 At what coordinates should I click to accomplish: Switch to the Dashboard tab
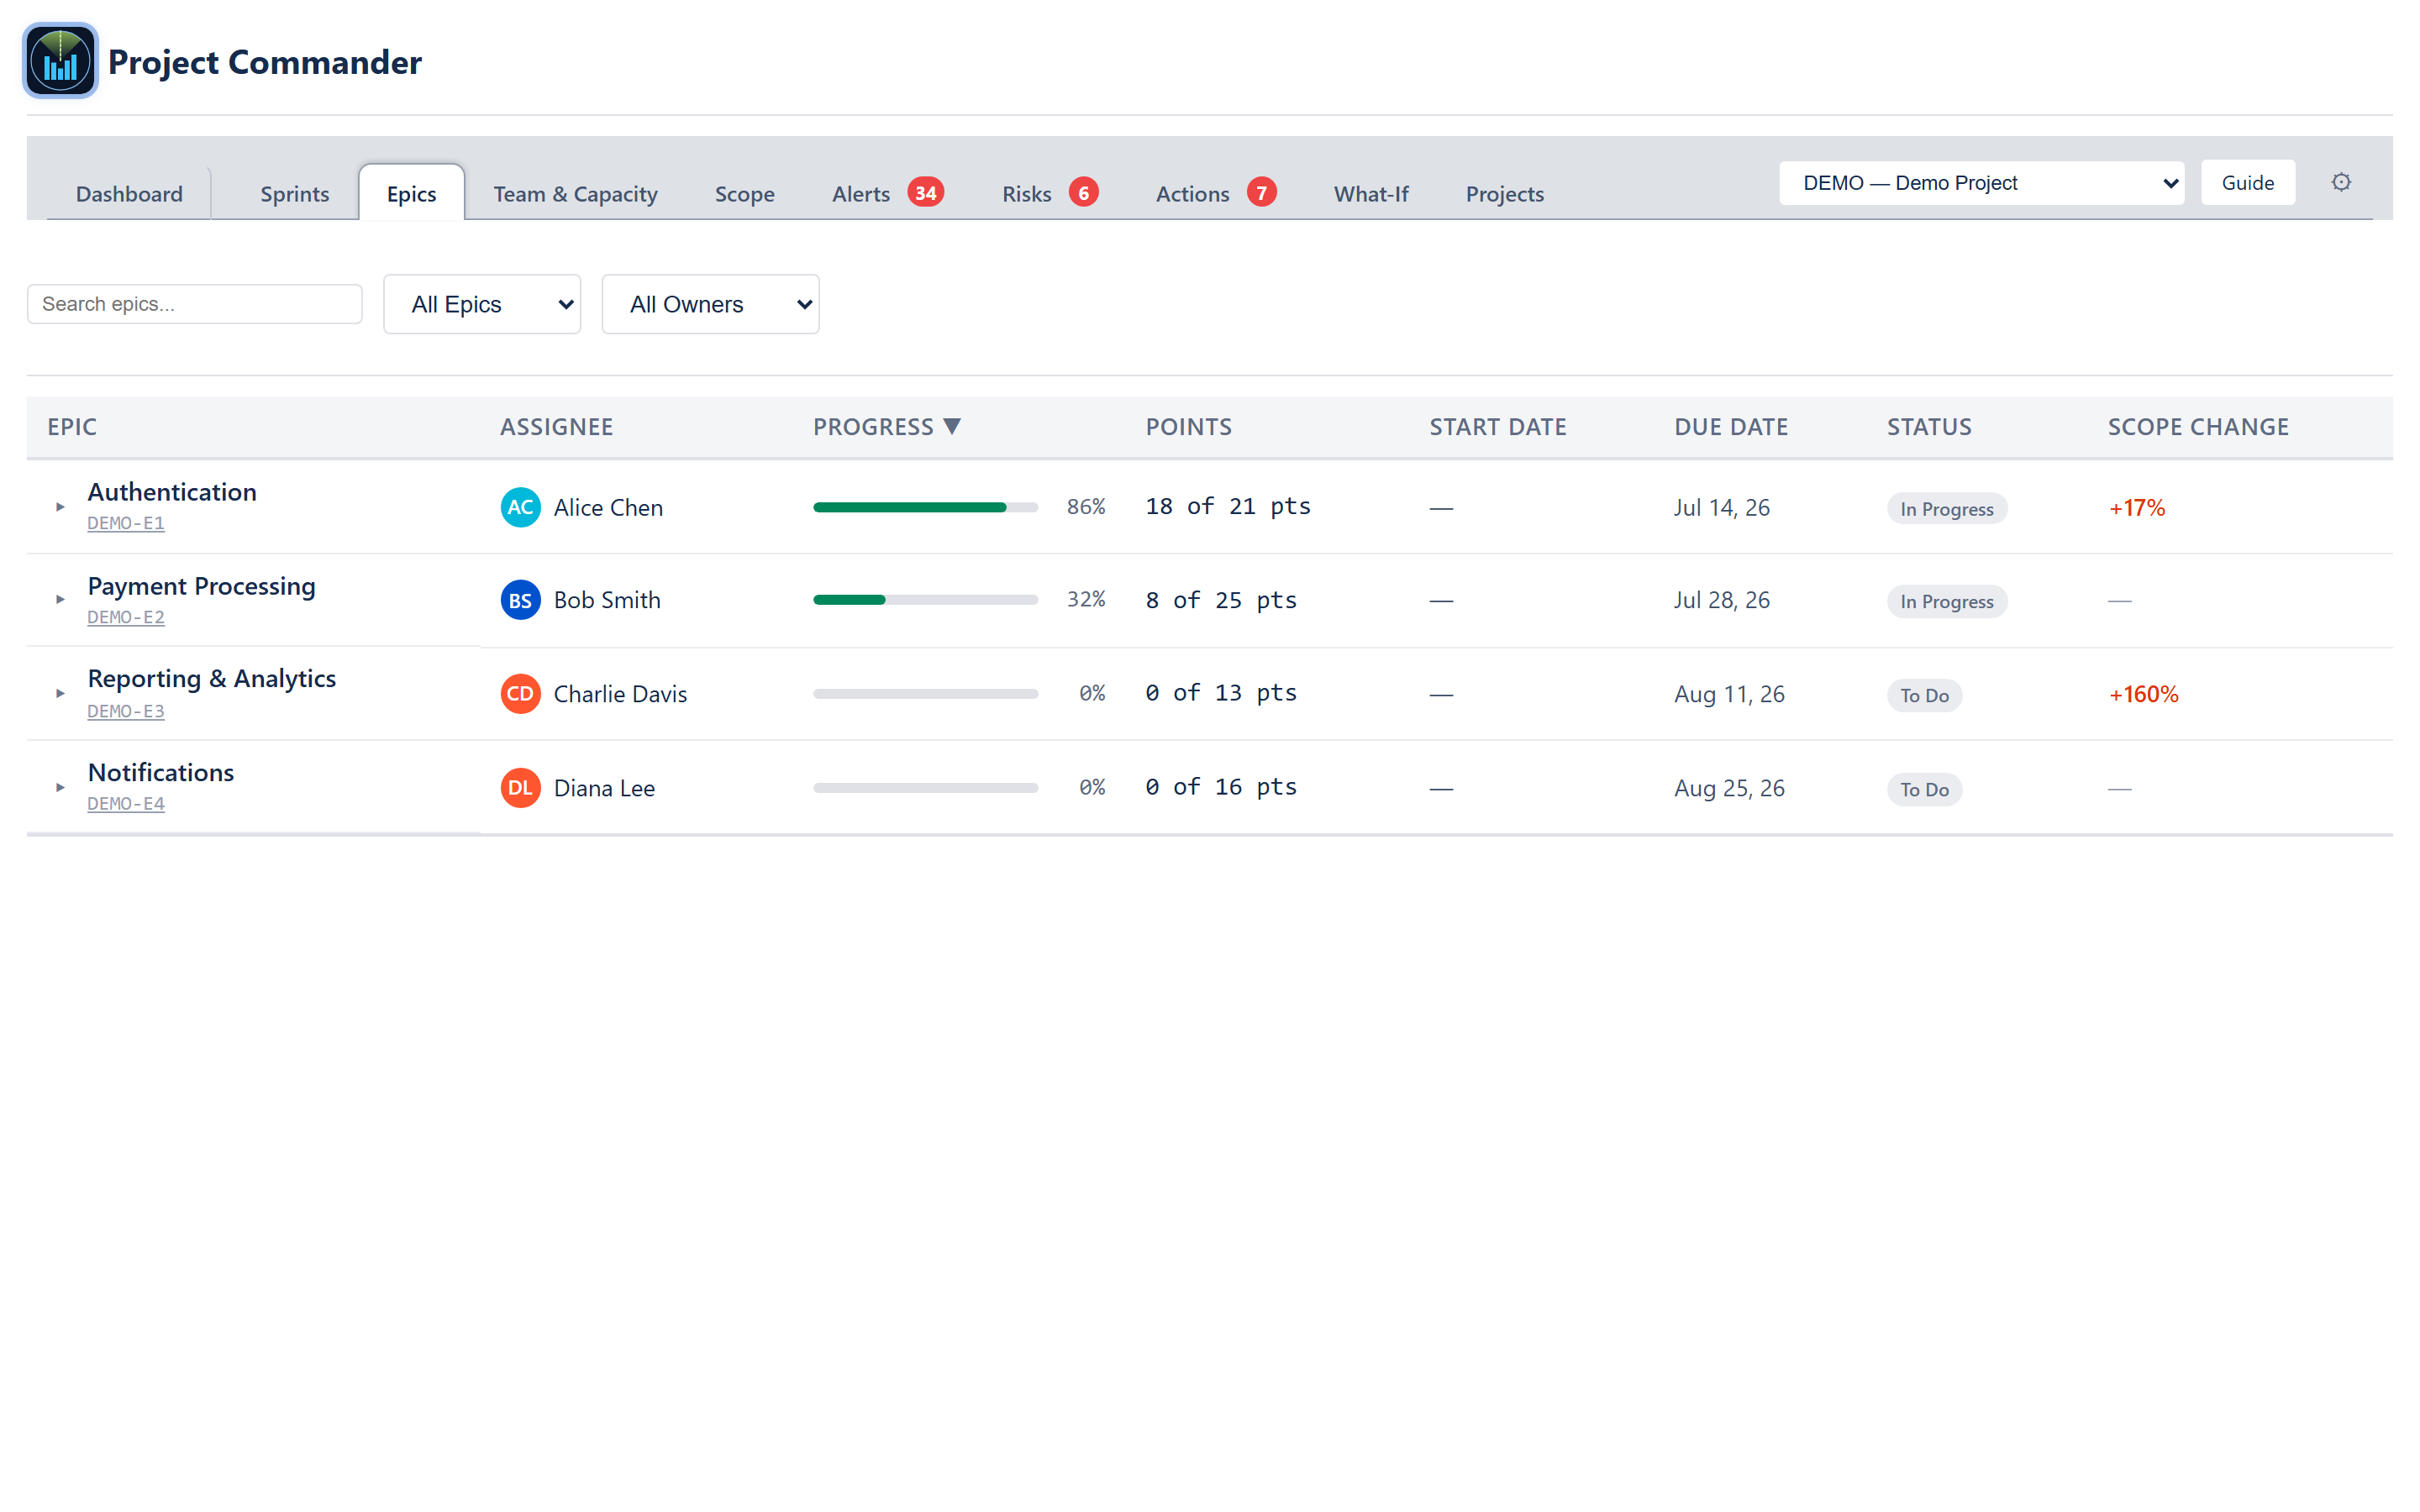[129, 194]
